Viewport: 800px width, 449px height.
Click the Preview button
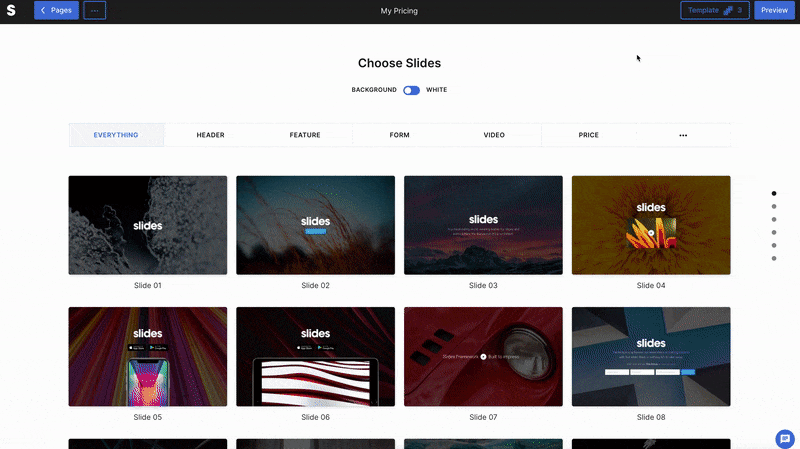774,10
